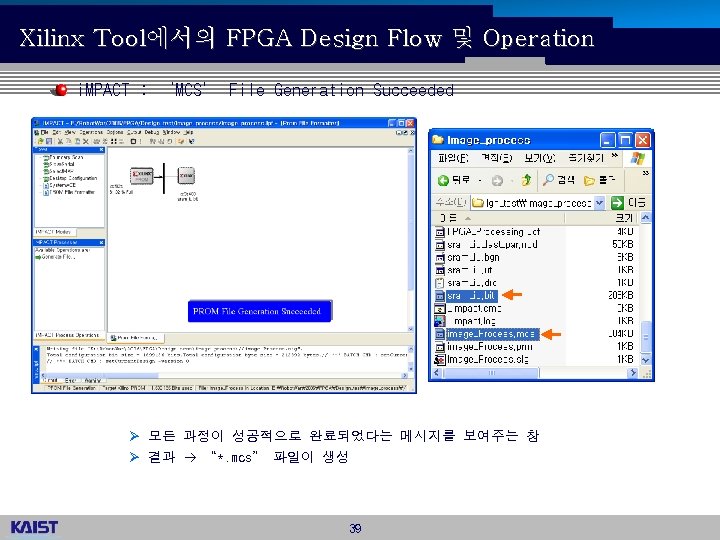Open the Edit menu in iMPACT

coord(56,132)
